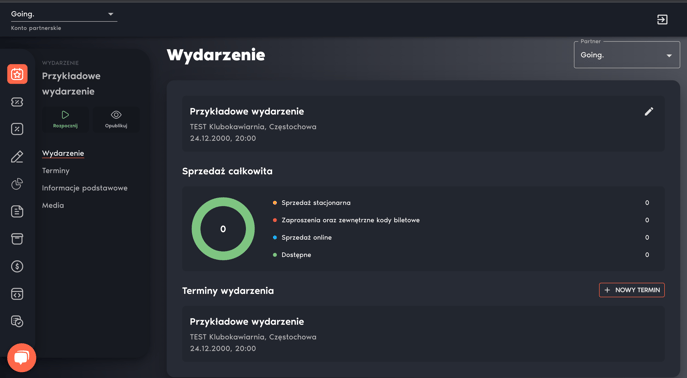Viewport: 687px width, 378px height.
Task: Open the document icon in the sidebar
Action: click(17, 212)
